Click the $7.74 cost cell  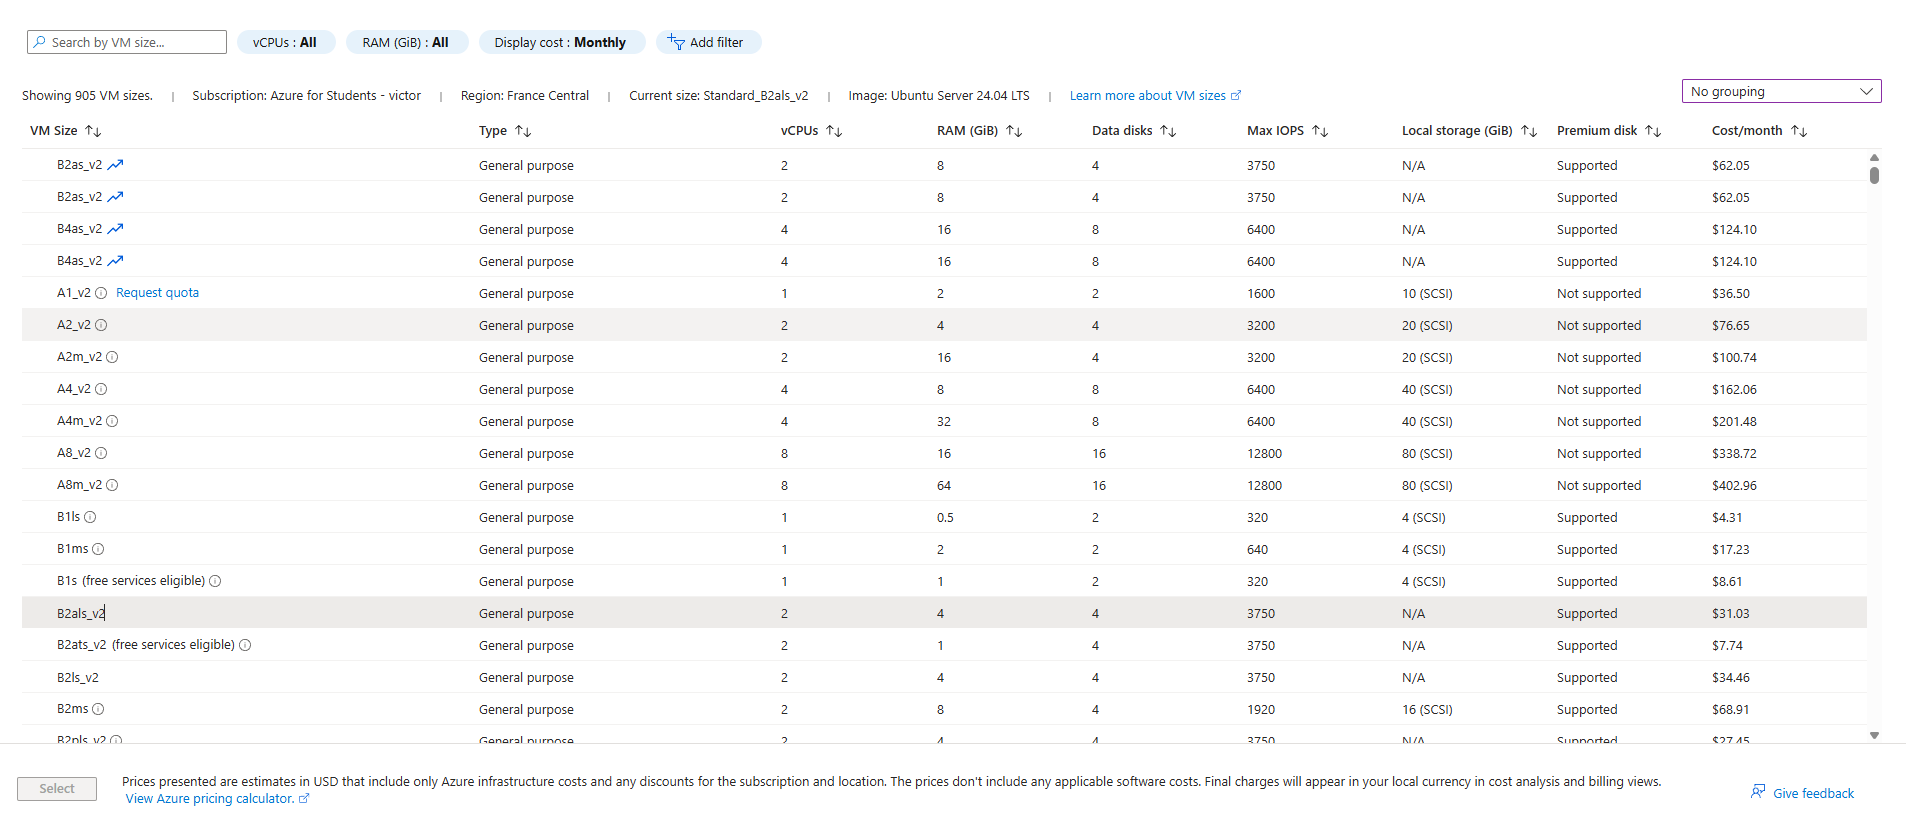[1727, 645]
